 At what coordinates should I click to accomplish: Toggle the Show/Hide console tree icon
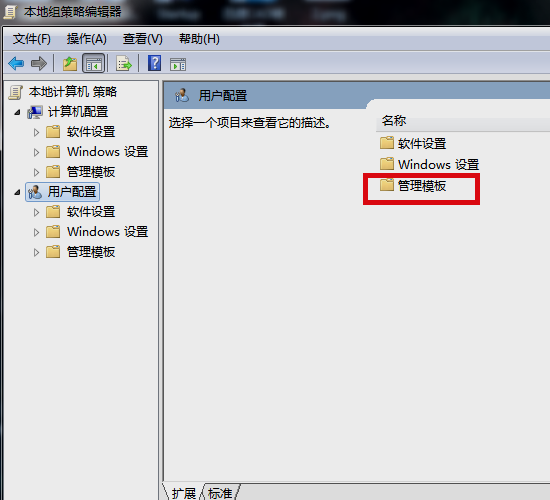pos(93,64)
